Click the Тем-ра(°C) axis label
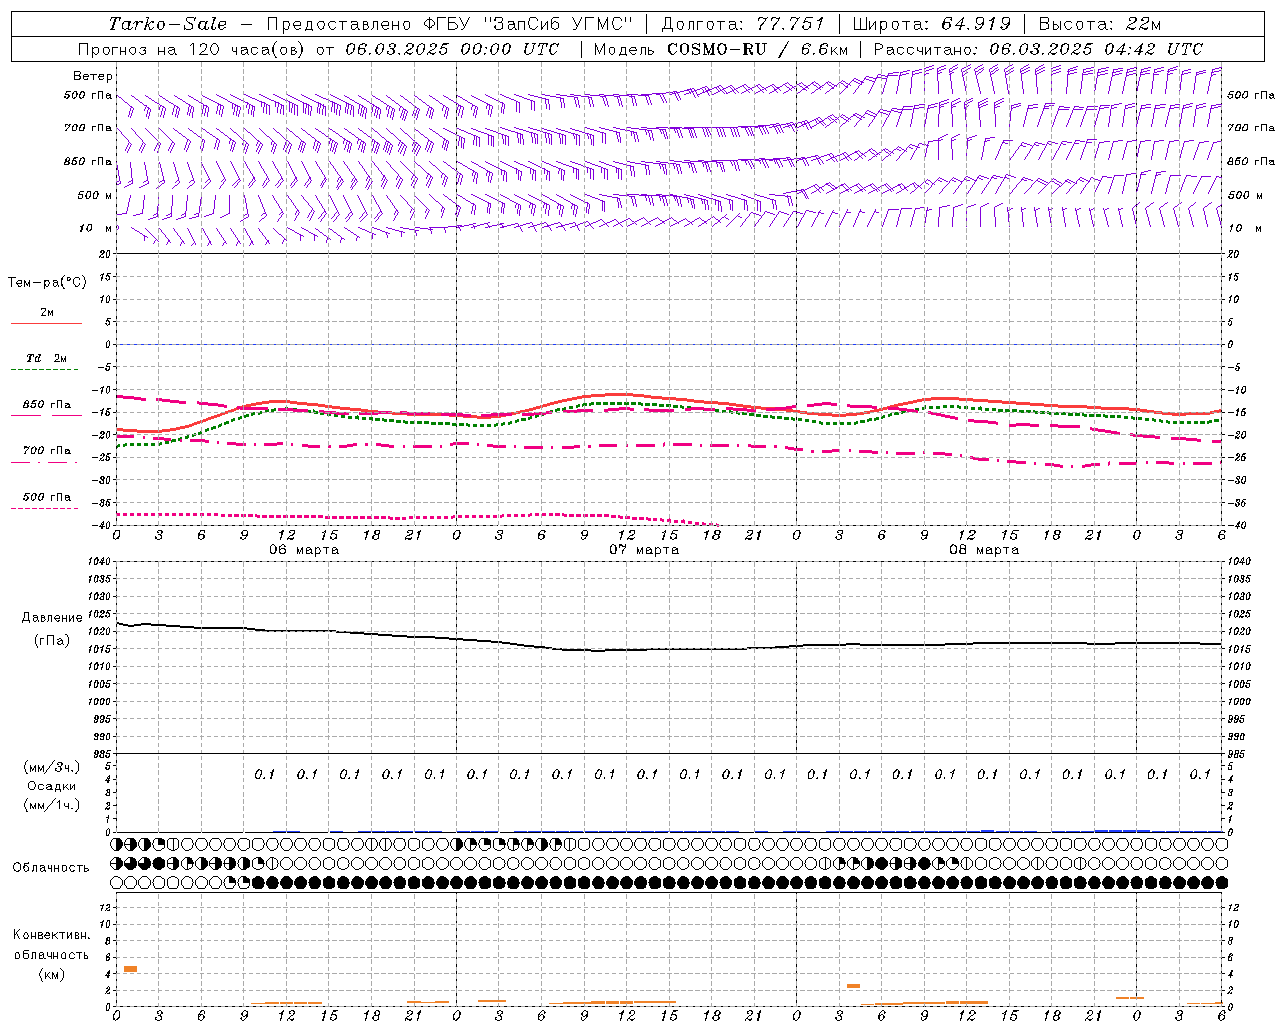The width and height of the screenshot is (1280, 1024). [x=47, y=283]
